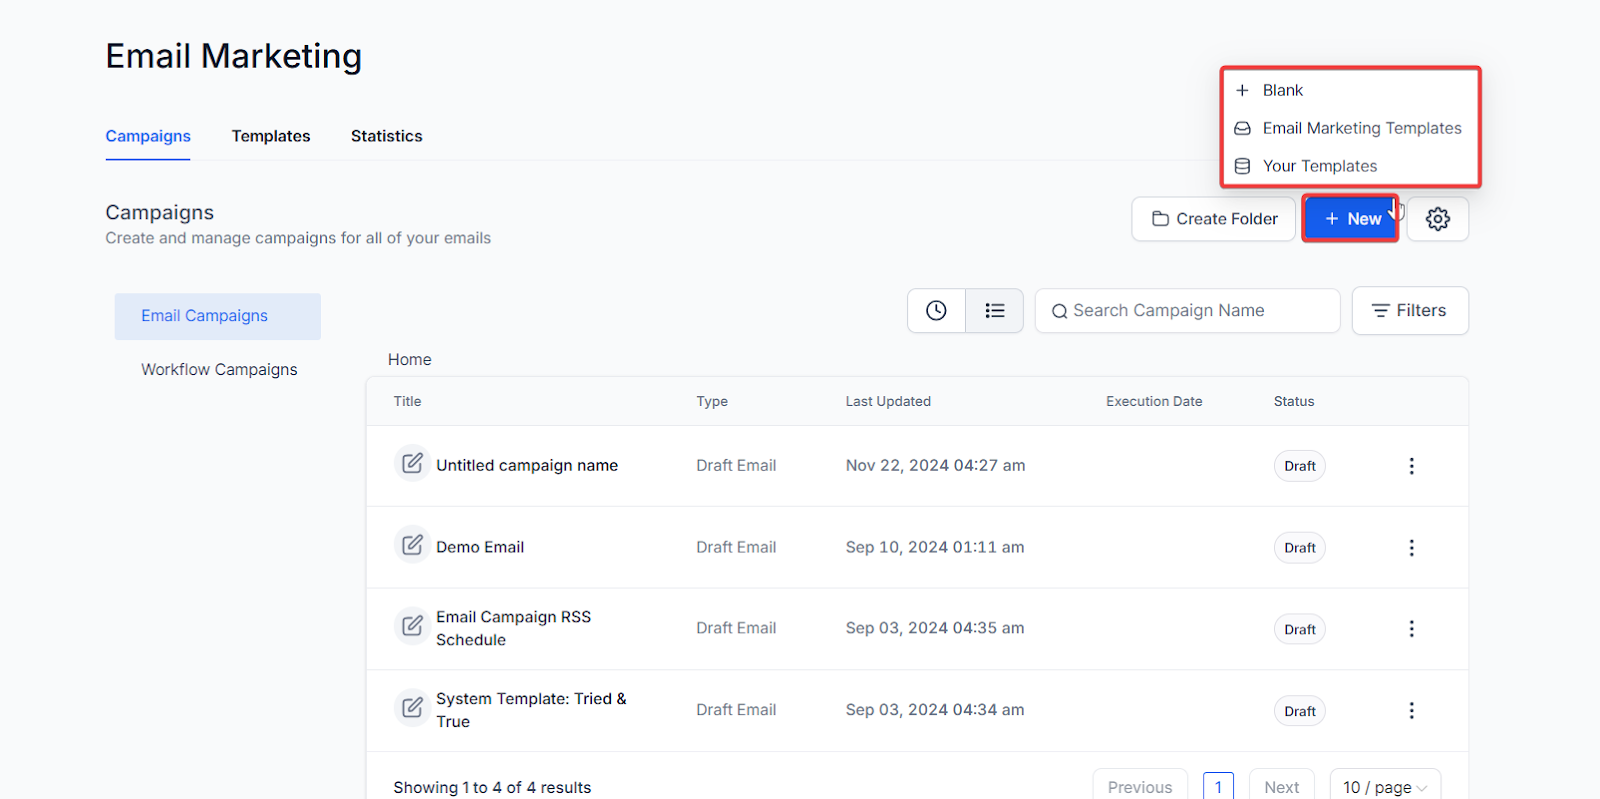Screen dimensions: 1600x799
Task: Open the New campaign dropdown button
Action: click(x=1351, y=219)
